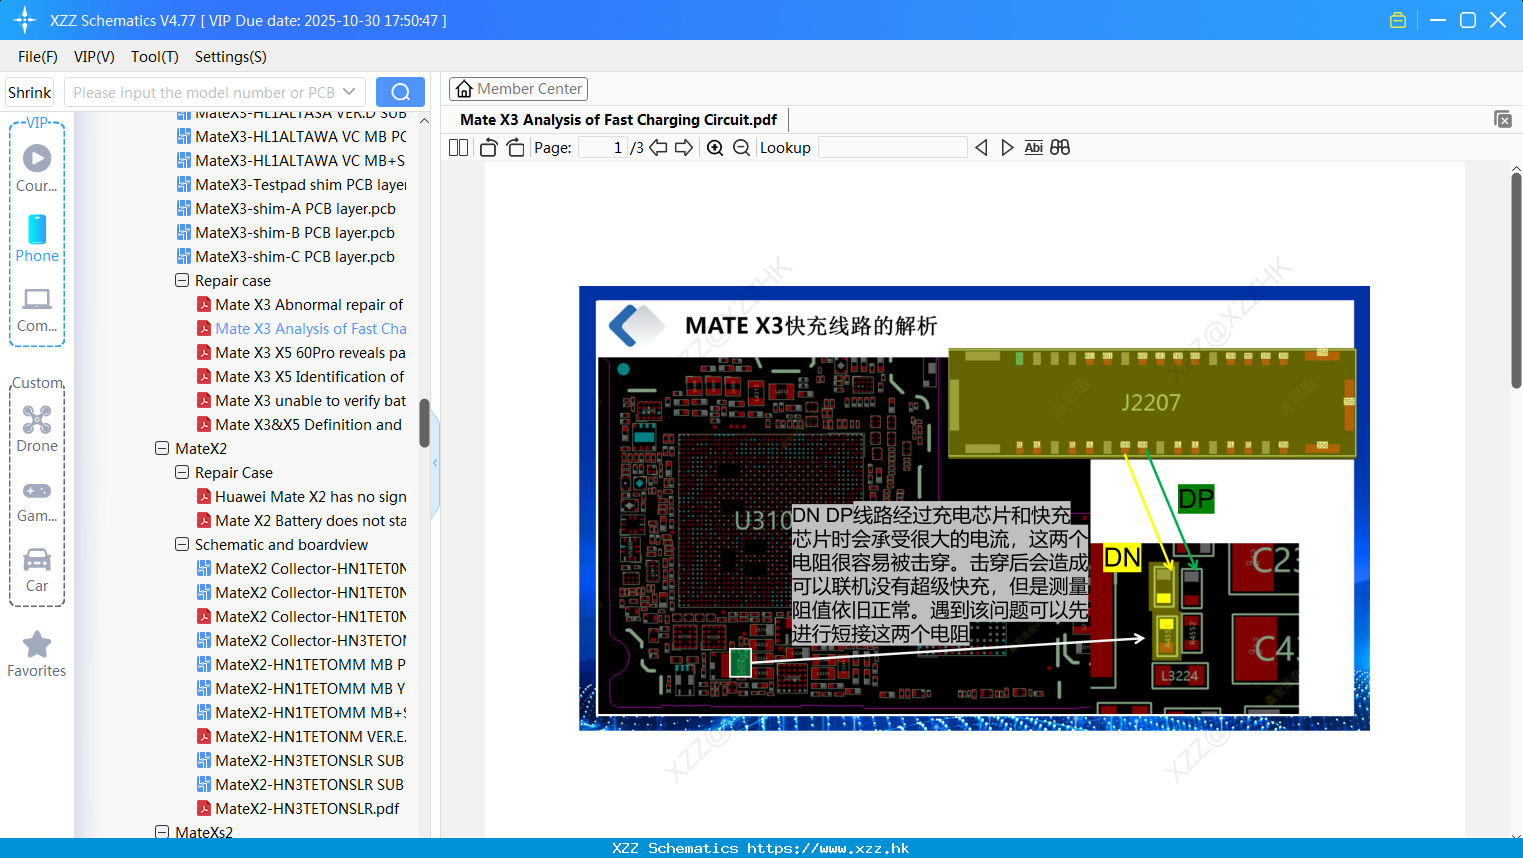Open the Car category

(x=37, y=570)
